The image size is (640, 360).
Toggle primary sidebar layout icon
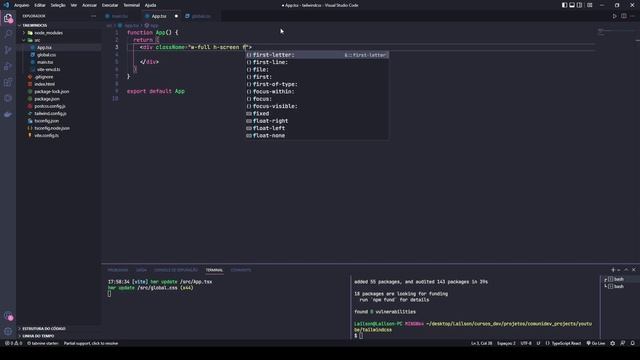564,5
